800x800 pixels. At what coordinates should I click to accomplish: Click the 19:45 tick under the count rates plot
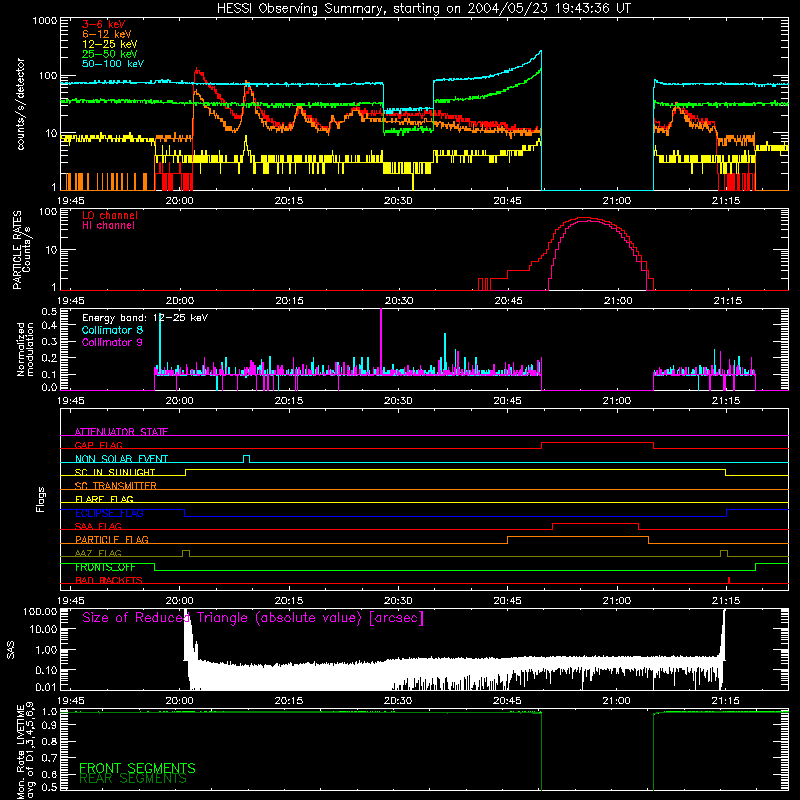pyautogui.click(x=70, y=201)
